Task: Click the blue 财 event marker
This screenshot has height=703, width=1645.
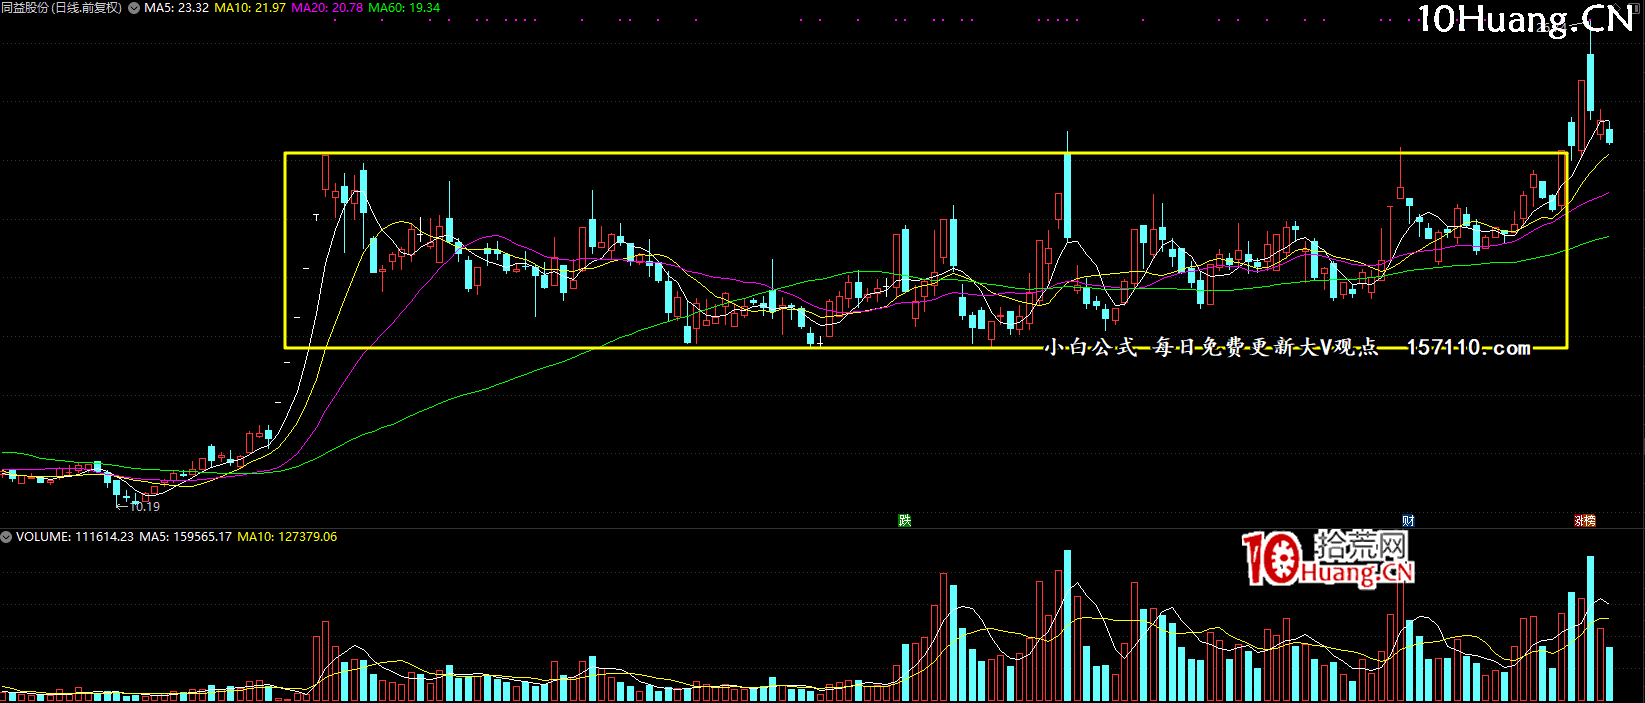Action: [x=1408, y=521]
